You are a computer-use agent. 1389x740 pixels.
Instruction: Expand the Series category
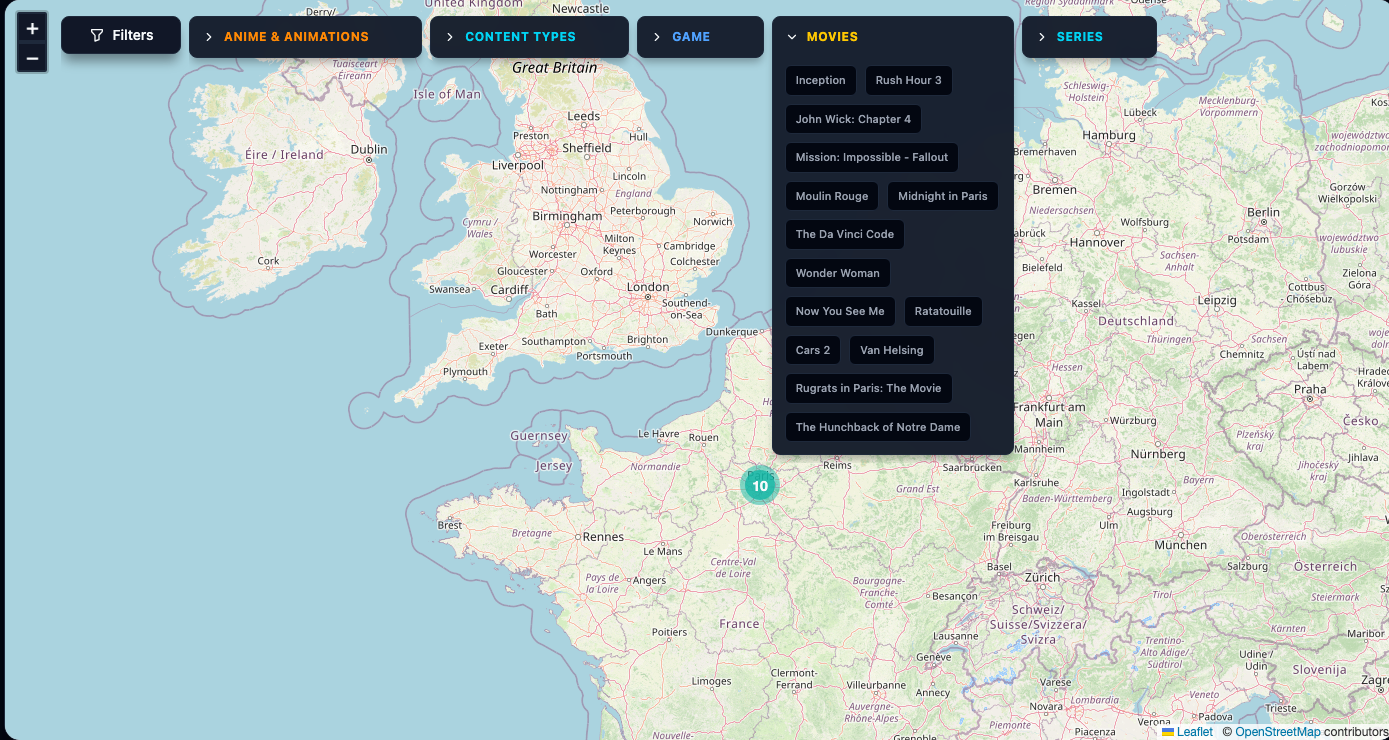click(x=1088, y=37)
